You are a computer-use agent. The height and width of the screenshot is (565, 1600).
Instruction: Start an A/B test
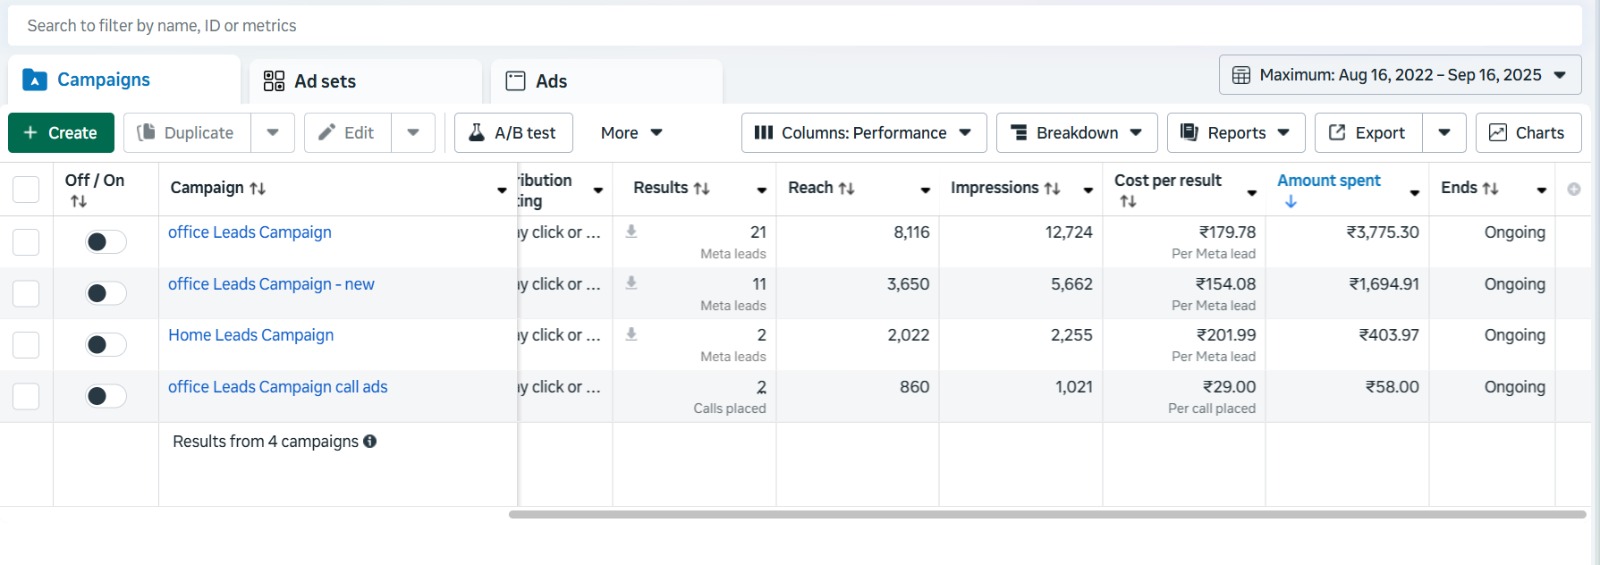tap(513, 133)
